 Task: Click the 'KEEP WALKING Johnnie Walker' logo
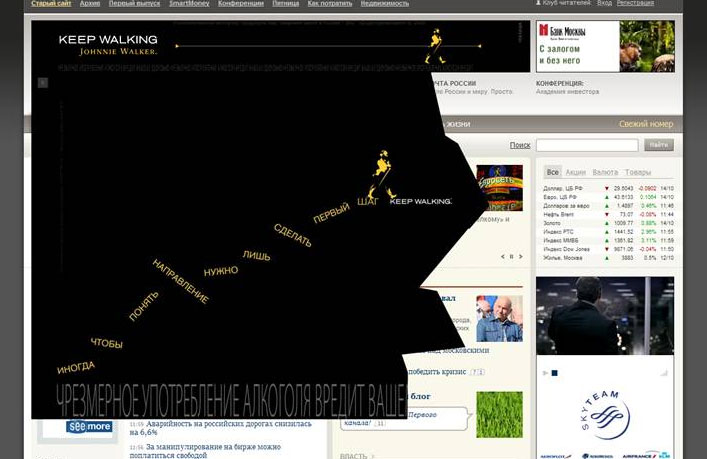point(108,45)
